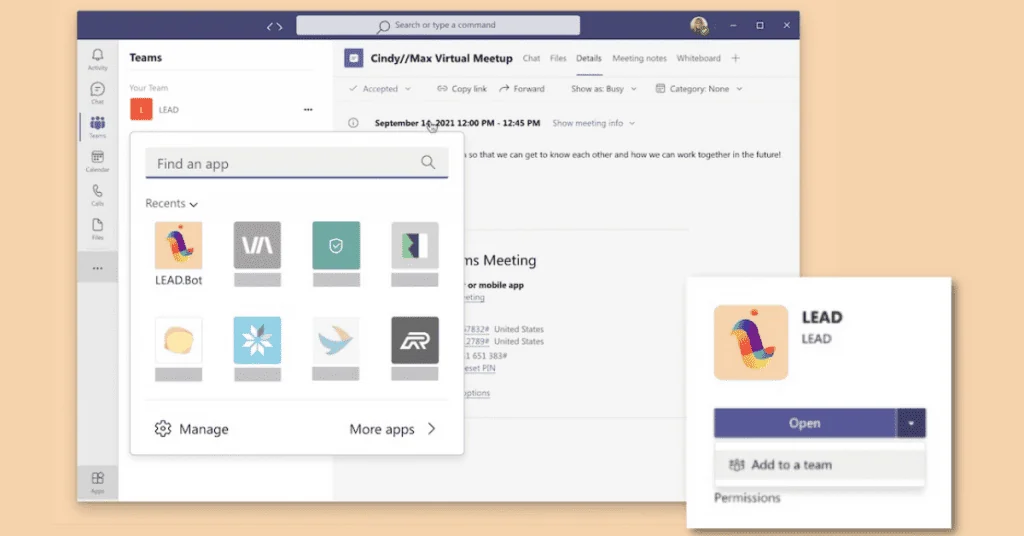Open the Meeting notes tab
Viewport: 1024px width, 536px height.
point(639,58)
